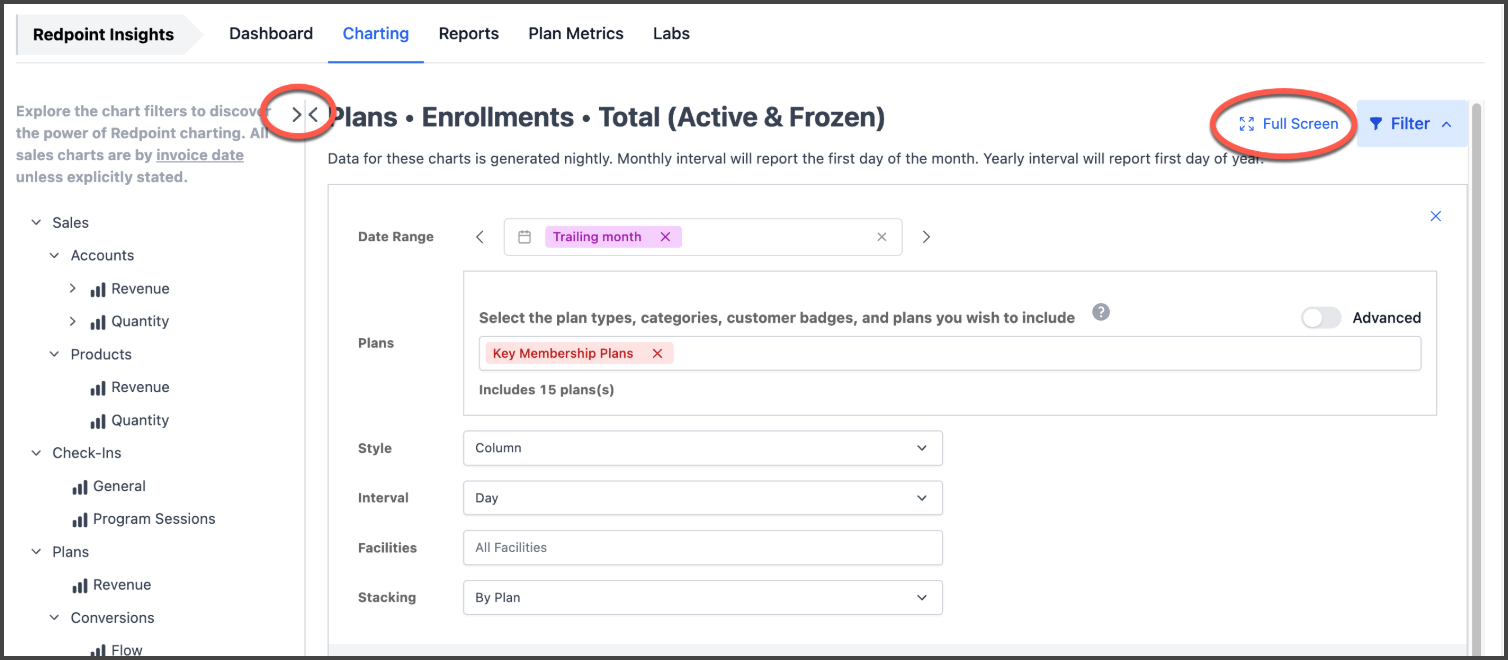The image size is (1508, 660).
Task: Expand Revenue under Accounts
Action: point(73,289)
